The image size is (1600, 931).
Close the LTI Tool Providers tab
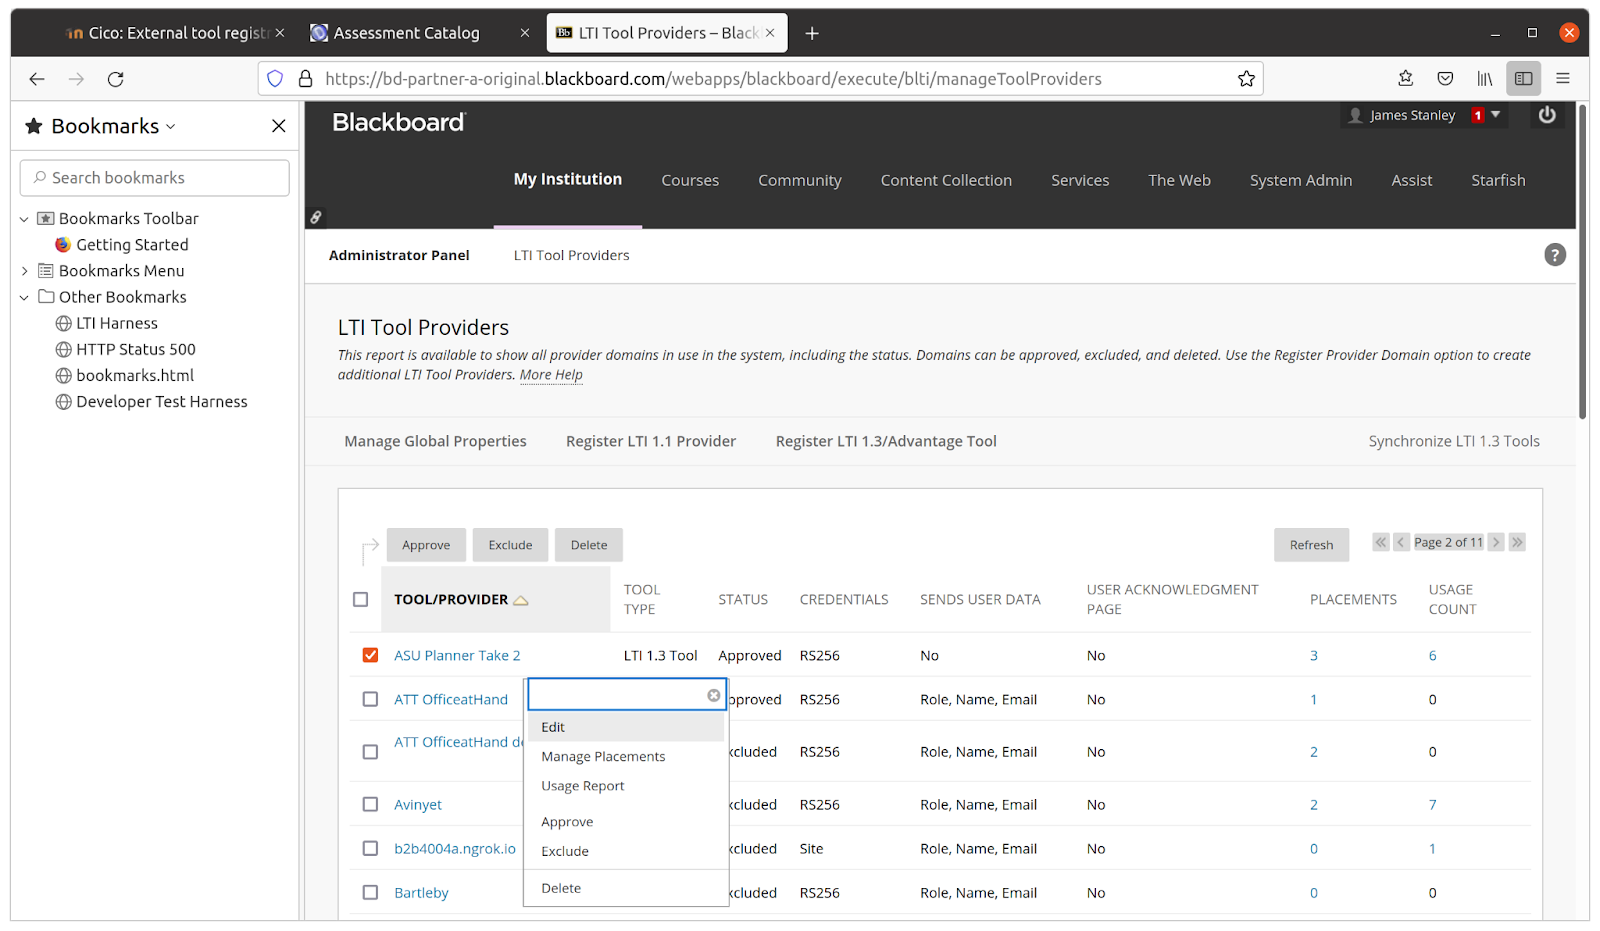pyautogui.click(x=770, y=33)
